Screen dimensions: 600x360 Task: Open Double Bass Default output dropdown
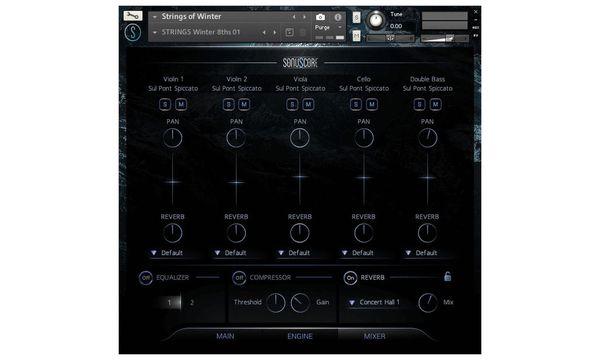click(427, 253)
